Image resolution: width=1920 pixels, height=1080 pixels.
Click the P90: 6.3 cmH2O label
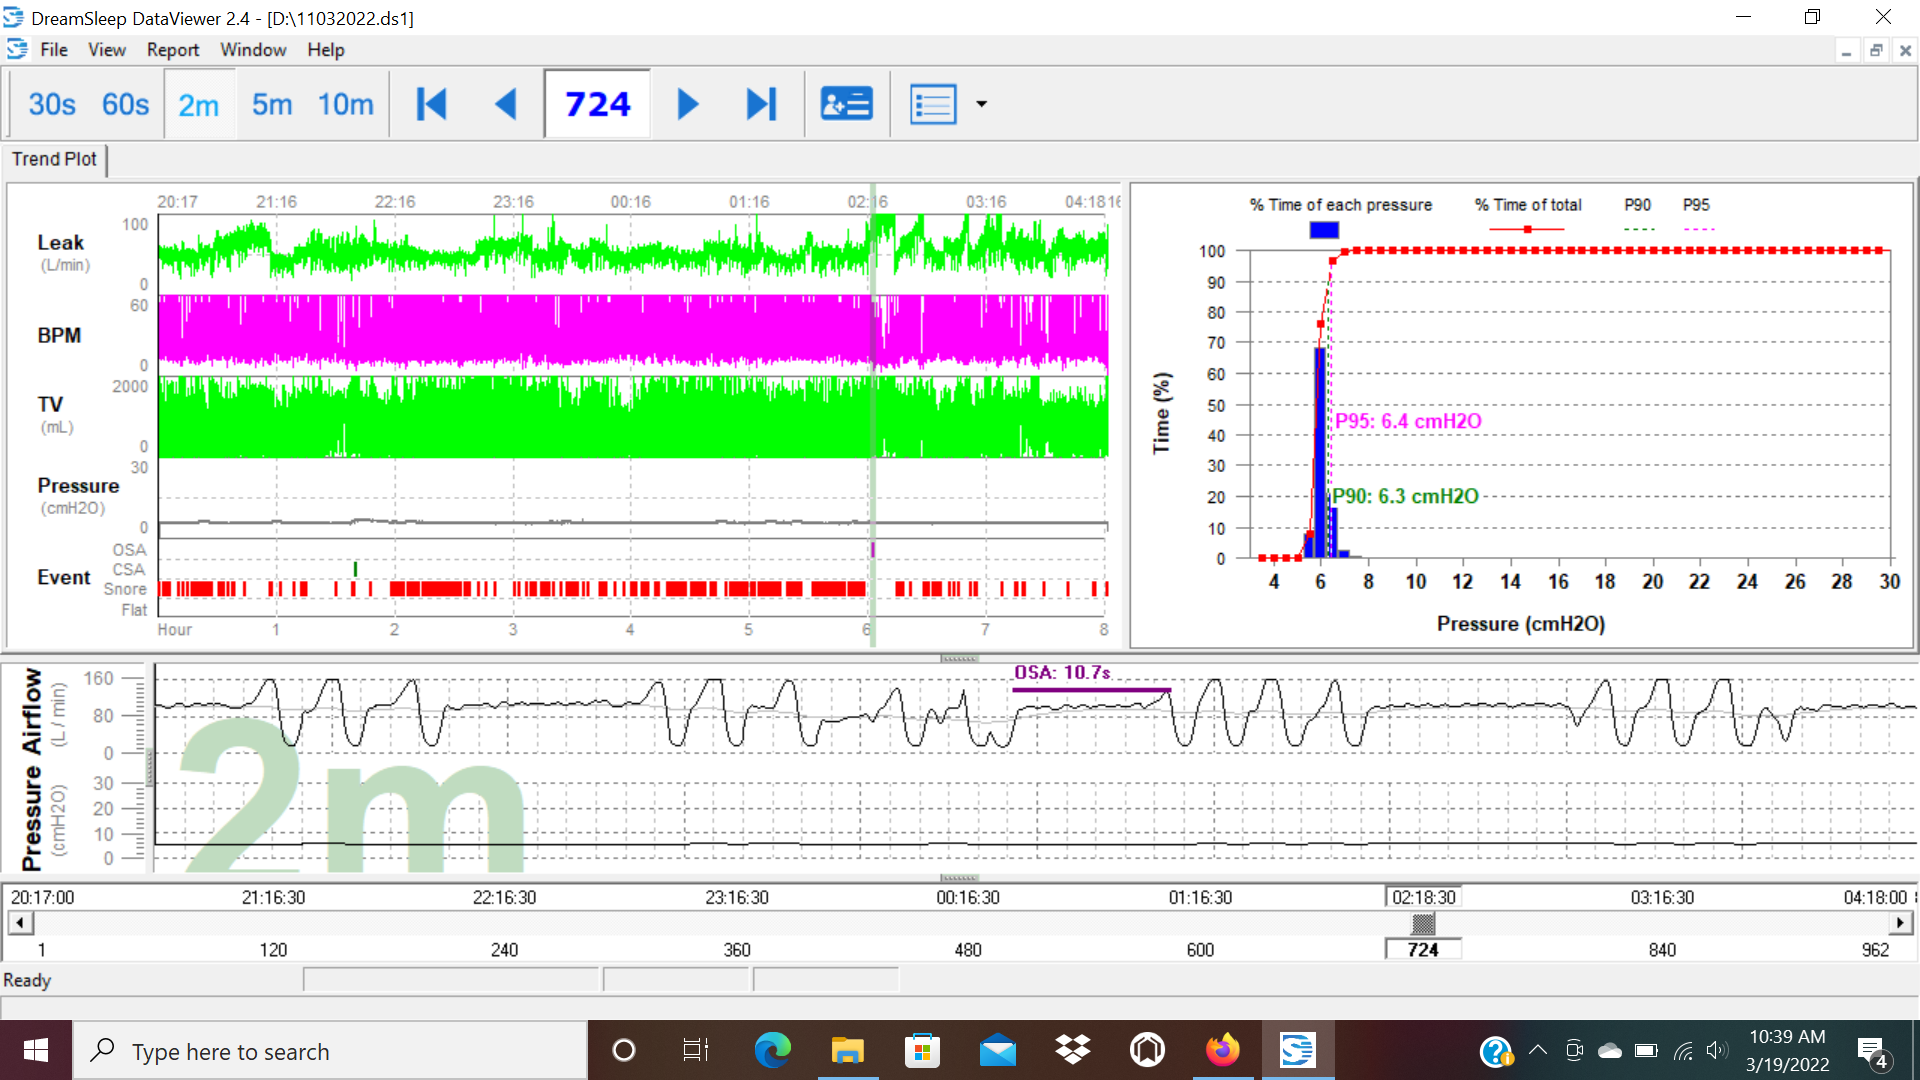1405,496
